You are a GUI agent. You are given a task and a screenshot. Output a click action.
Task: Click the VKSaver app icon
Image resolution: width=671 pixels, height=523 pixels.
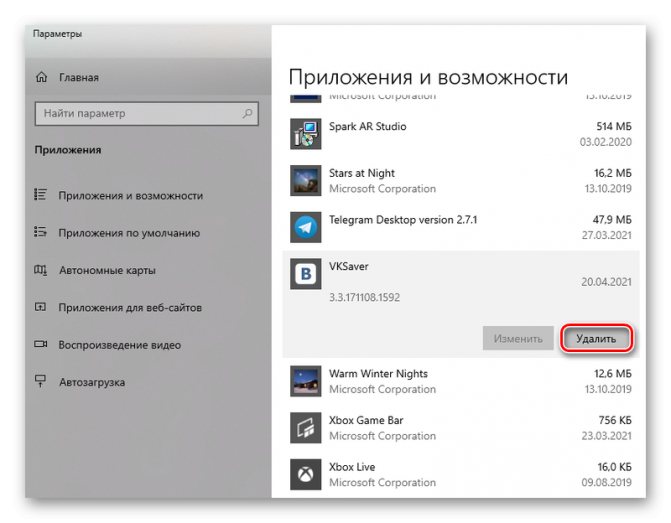pyautogui.click(x=306, y=274)
